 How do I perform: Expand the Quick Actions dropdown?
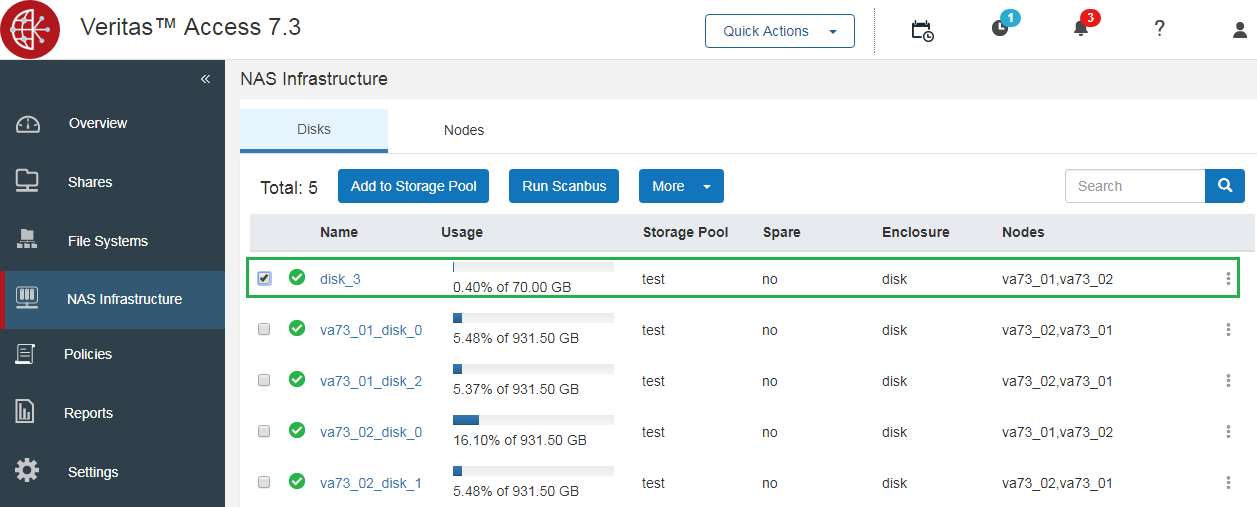click(x=780, y=31)
